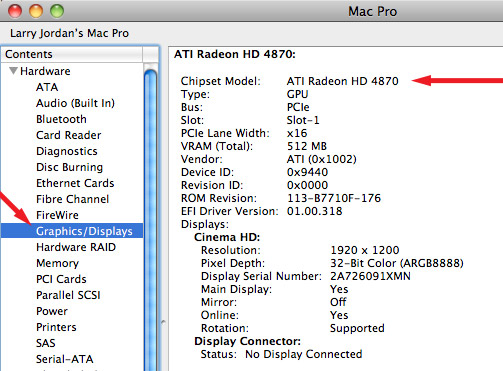503x371 pixels.
Task: Click the serial number 2A726091XMN
Action: (x=370, y=276)
